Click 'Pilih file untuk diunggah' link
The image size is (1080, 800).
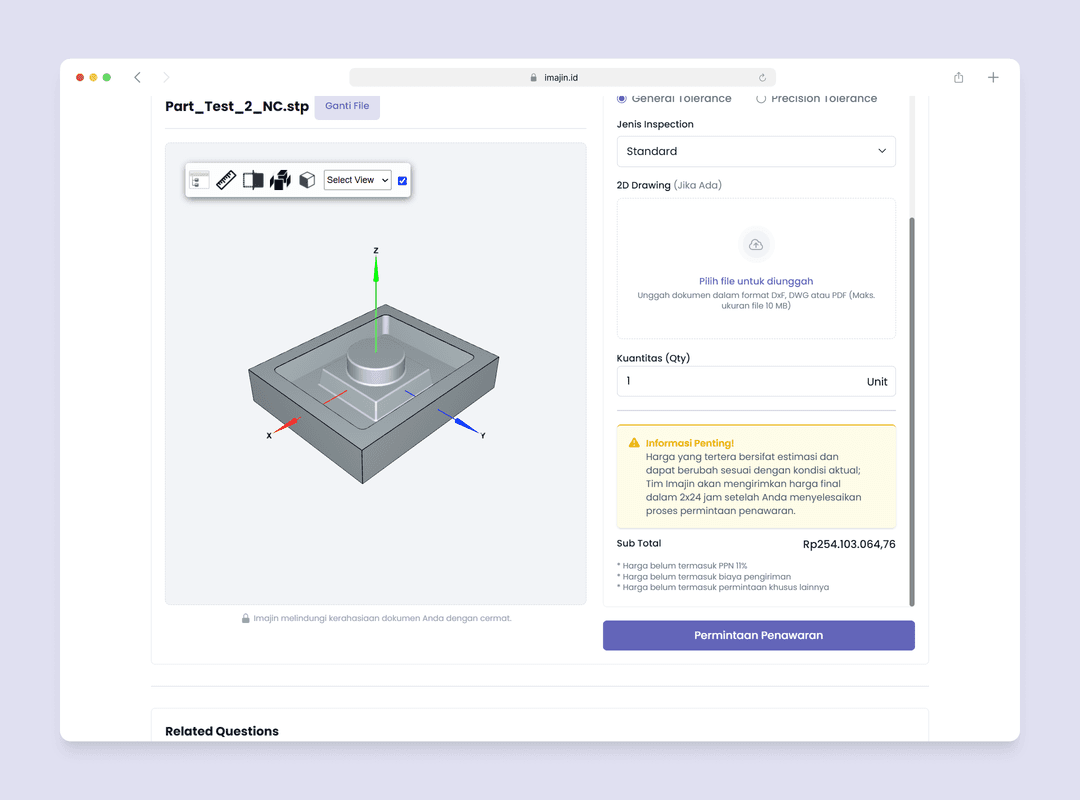[756, 282]
